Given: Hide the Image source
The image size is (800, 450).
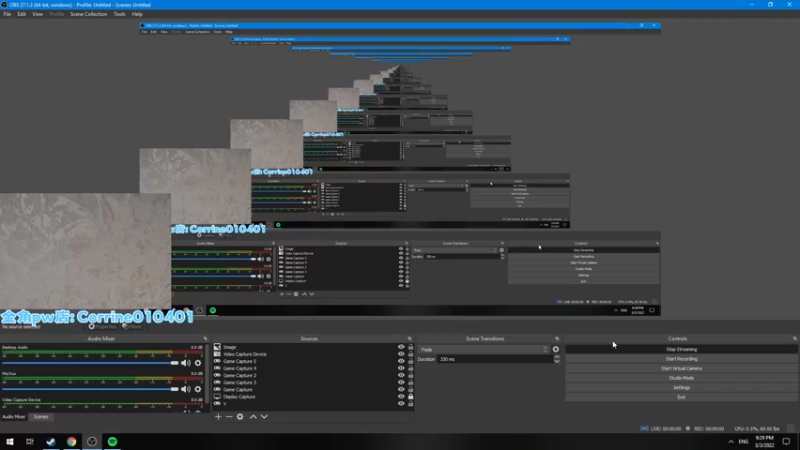Looking at the screenshot, I should coord(401,347).
